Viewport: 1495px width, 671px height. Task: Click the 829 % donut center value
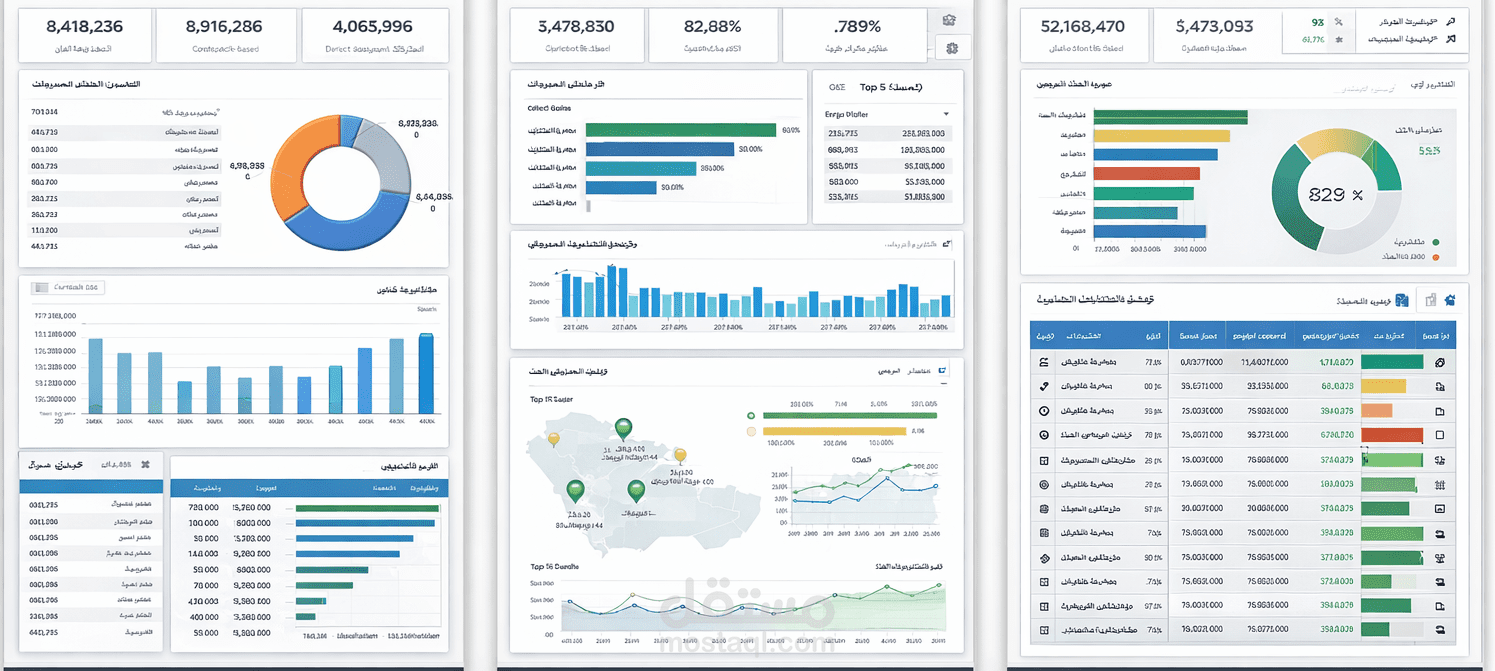click(1335, 196)
